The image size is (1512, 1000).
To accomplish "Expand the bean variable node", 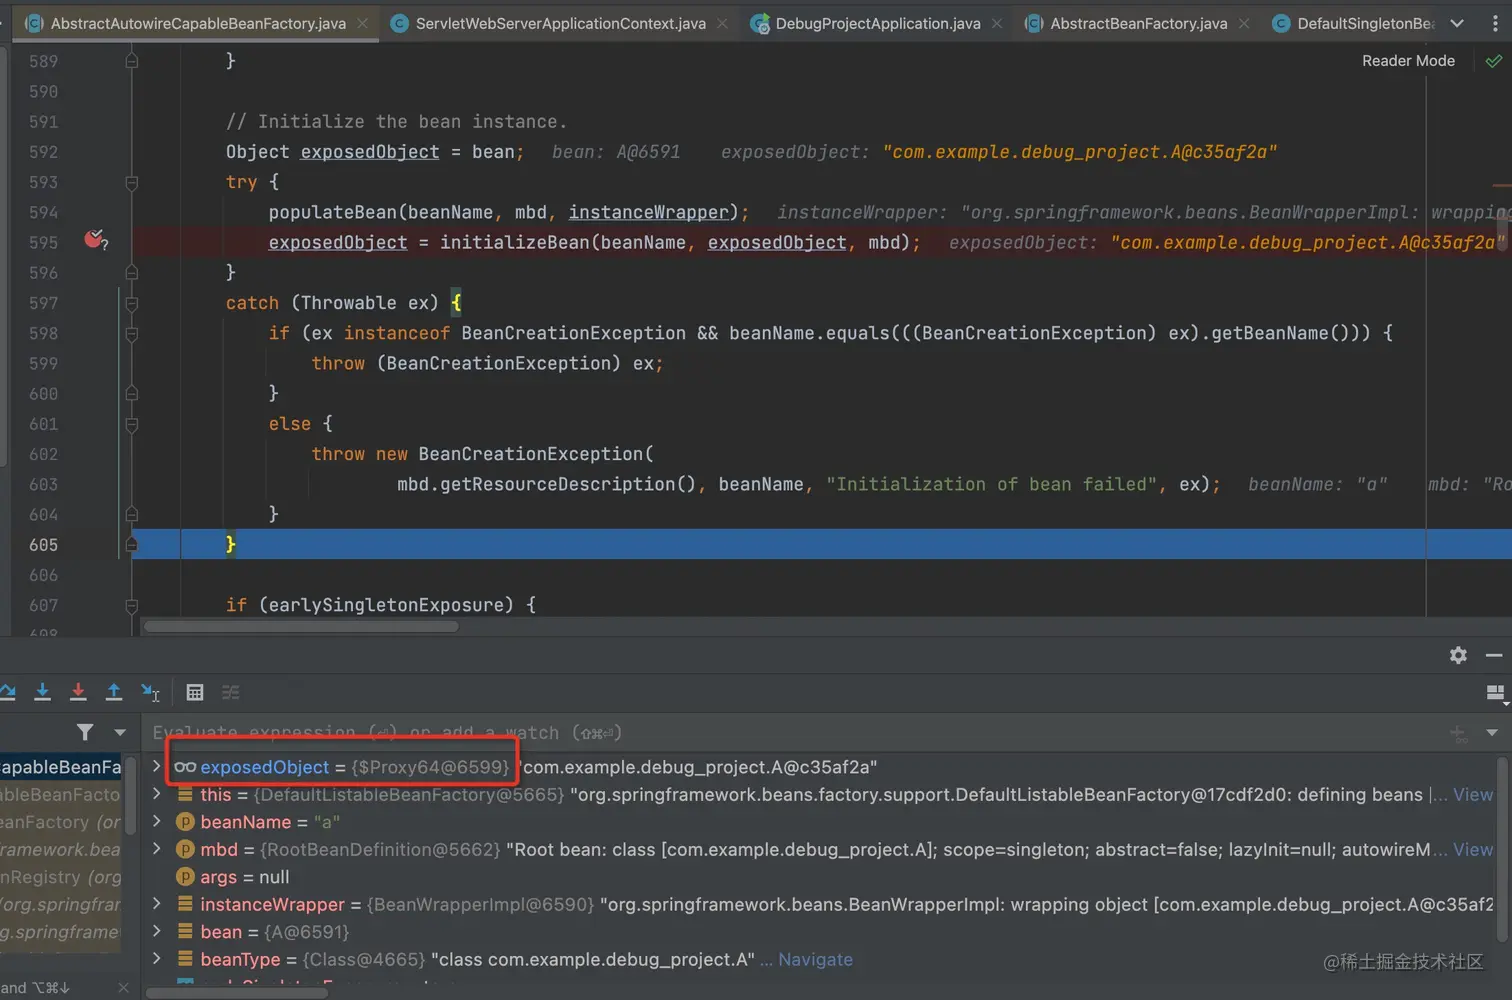I will pos(157,932).
